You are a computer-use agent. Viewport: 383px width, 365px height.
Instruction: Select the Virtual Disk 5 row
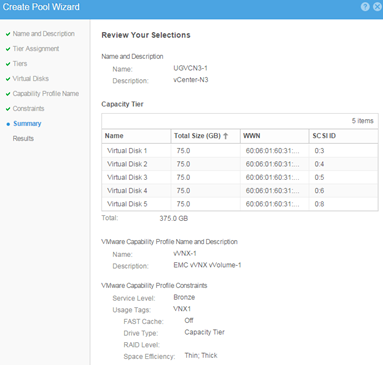click(x=240, y=204)
